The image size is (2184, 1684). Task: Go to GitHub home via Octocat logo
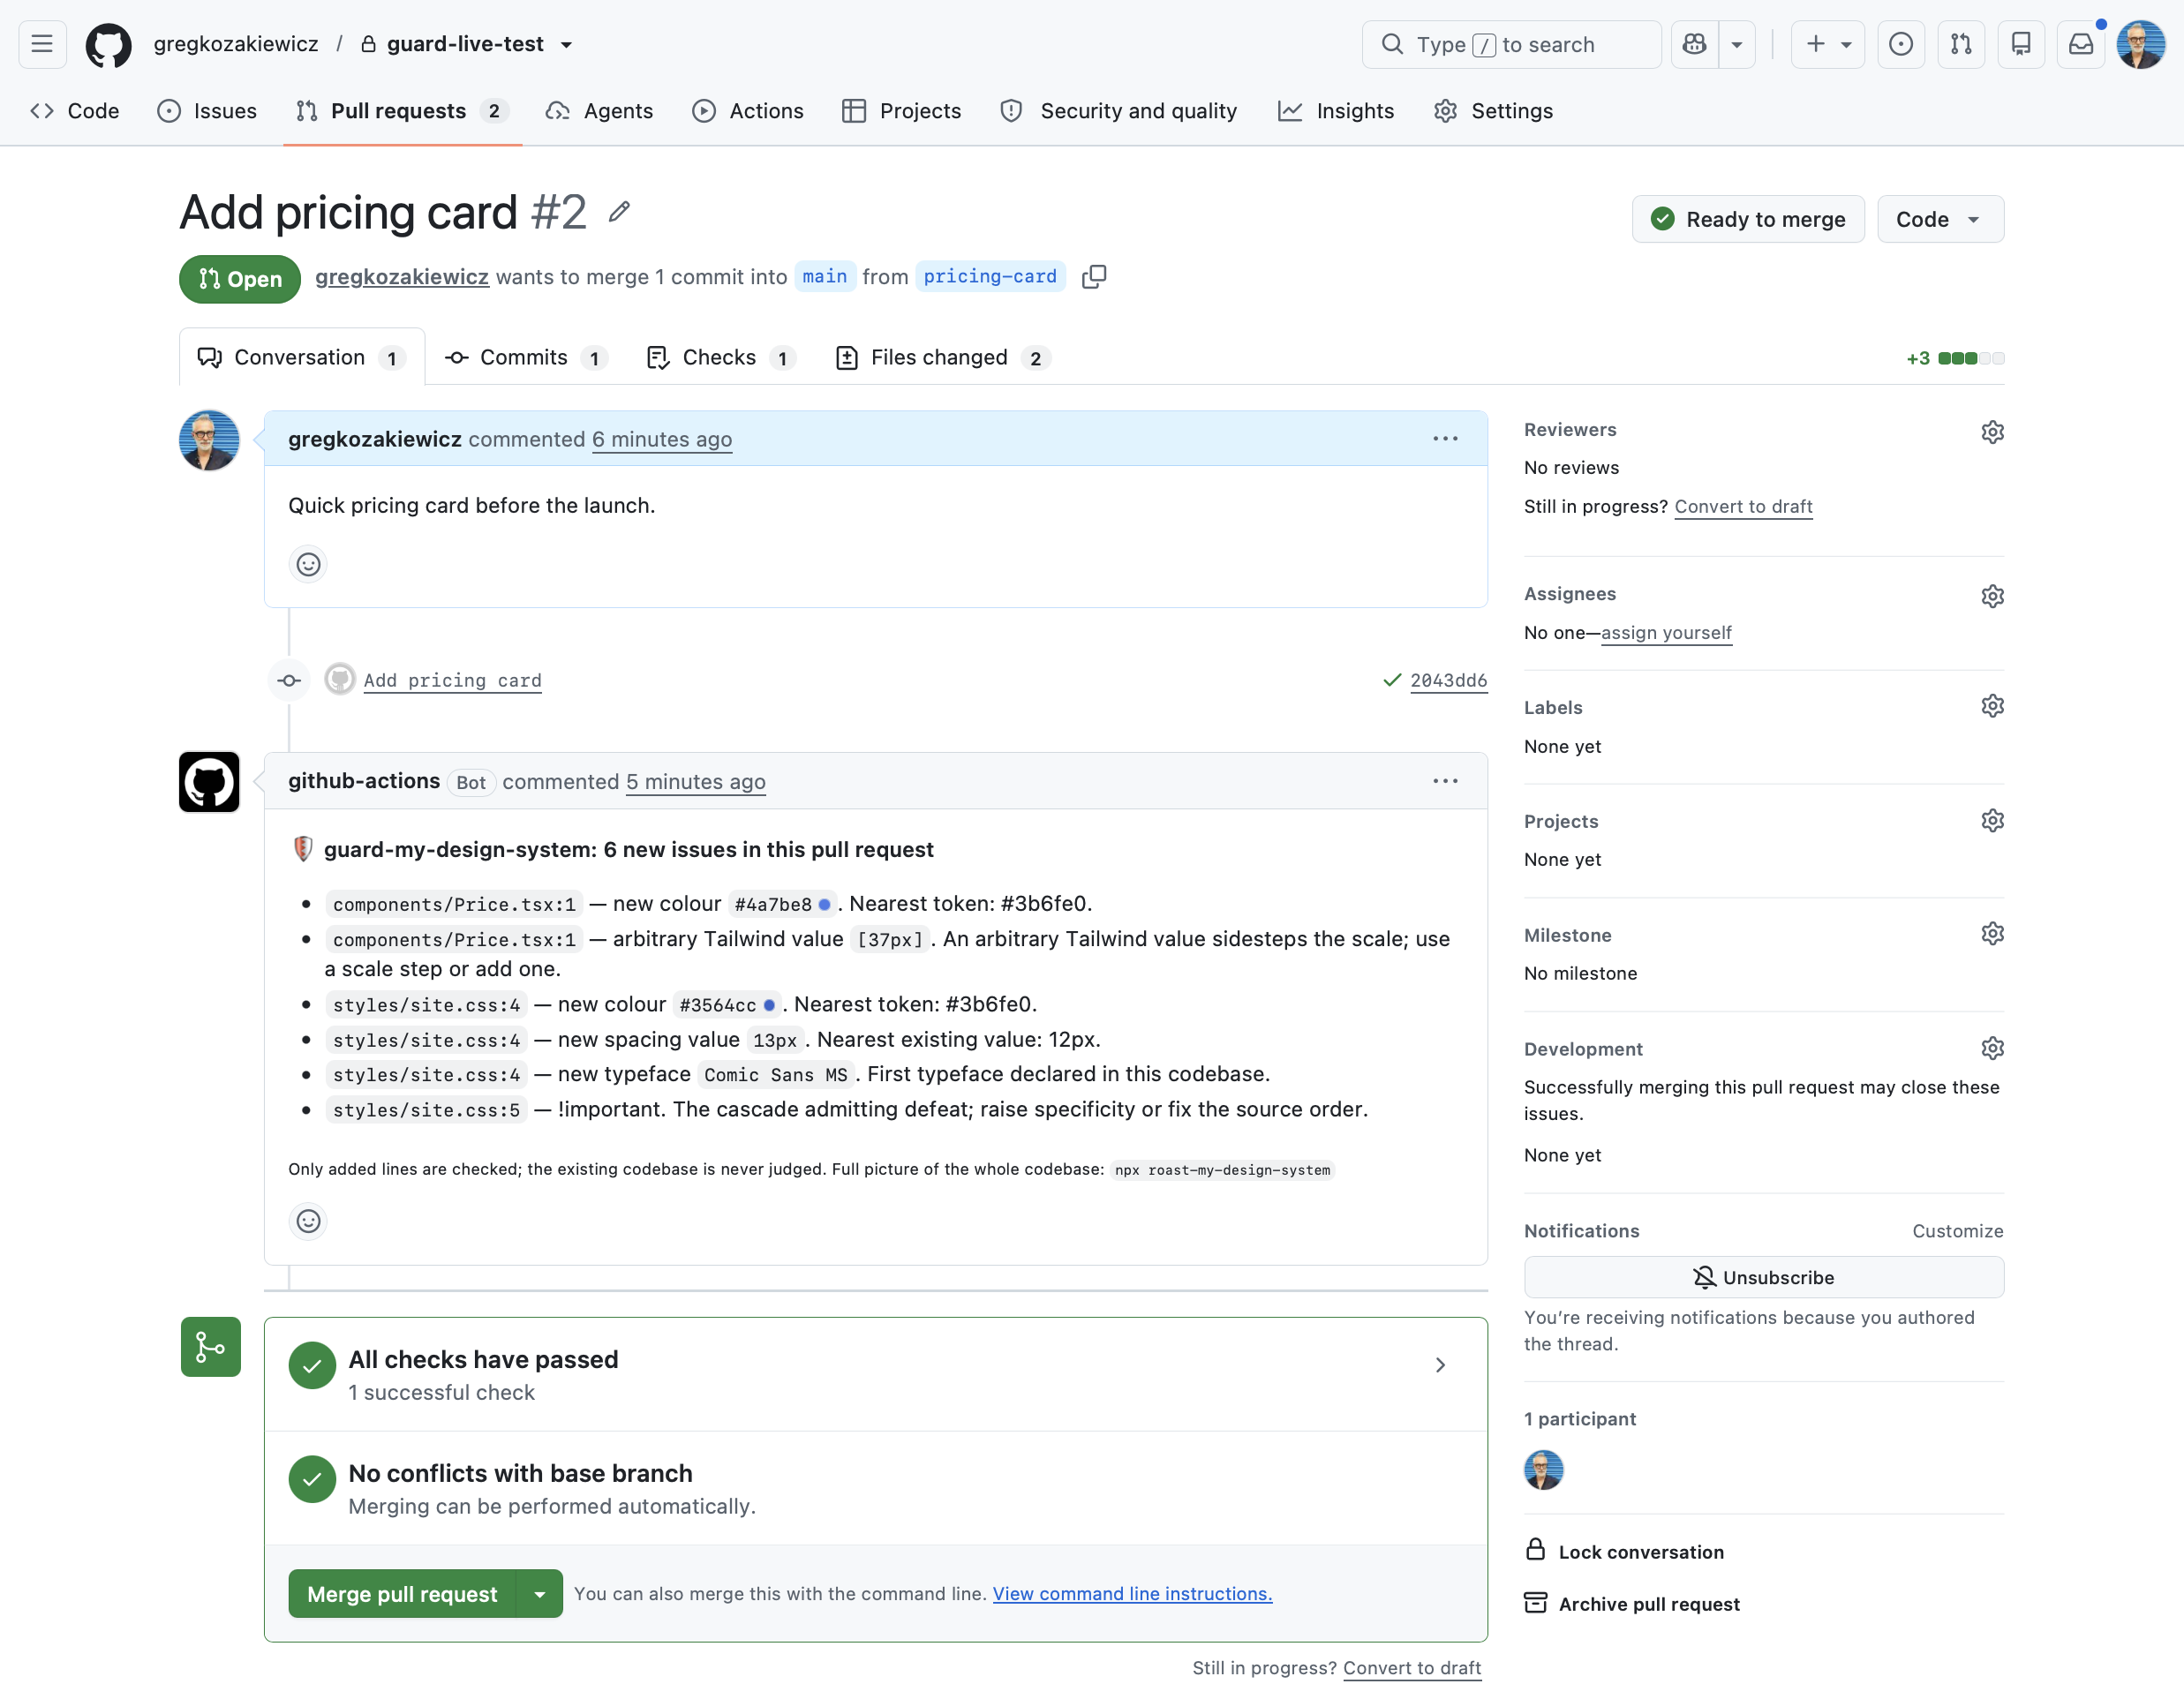point(108,44)
